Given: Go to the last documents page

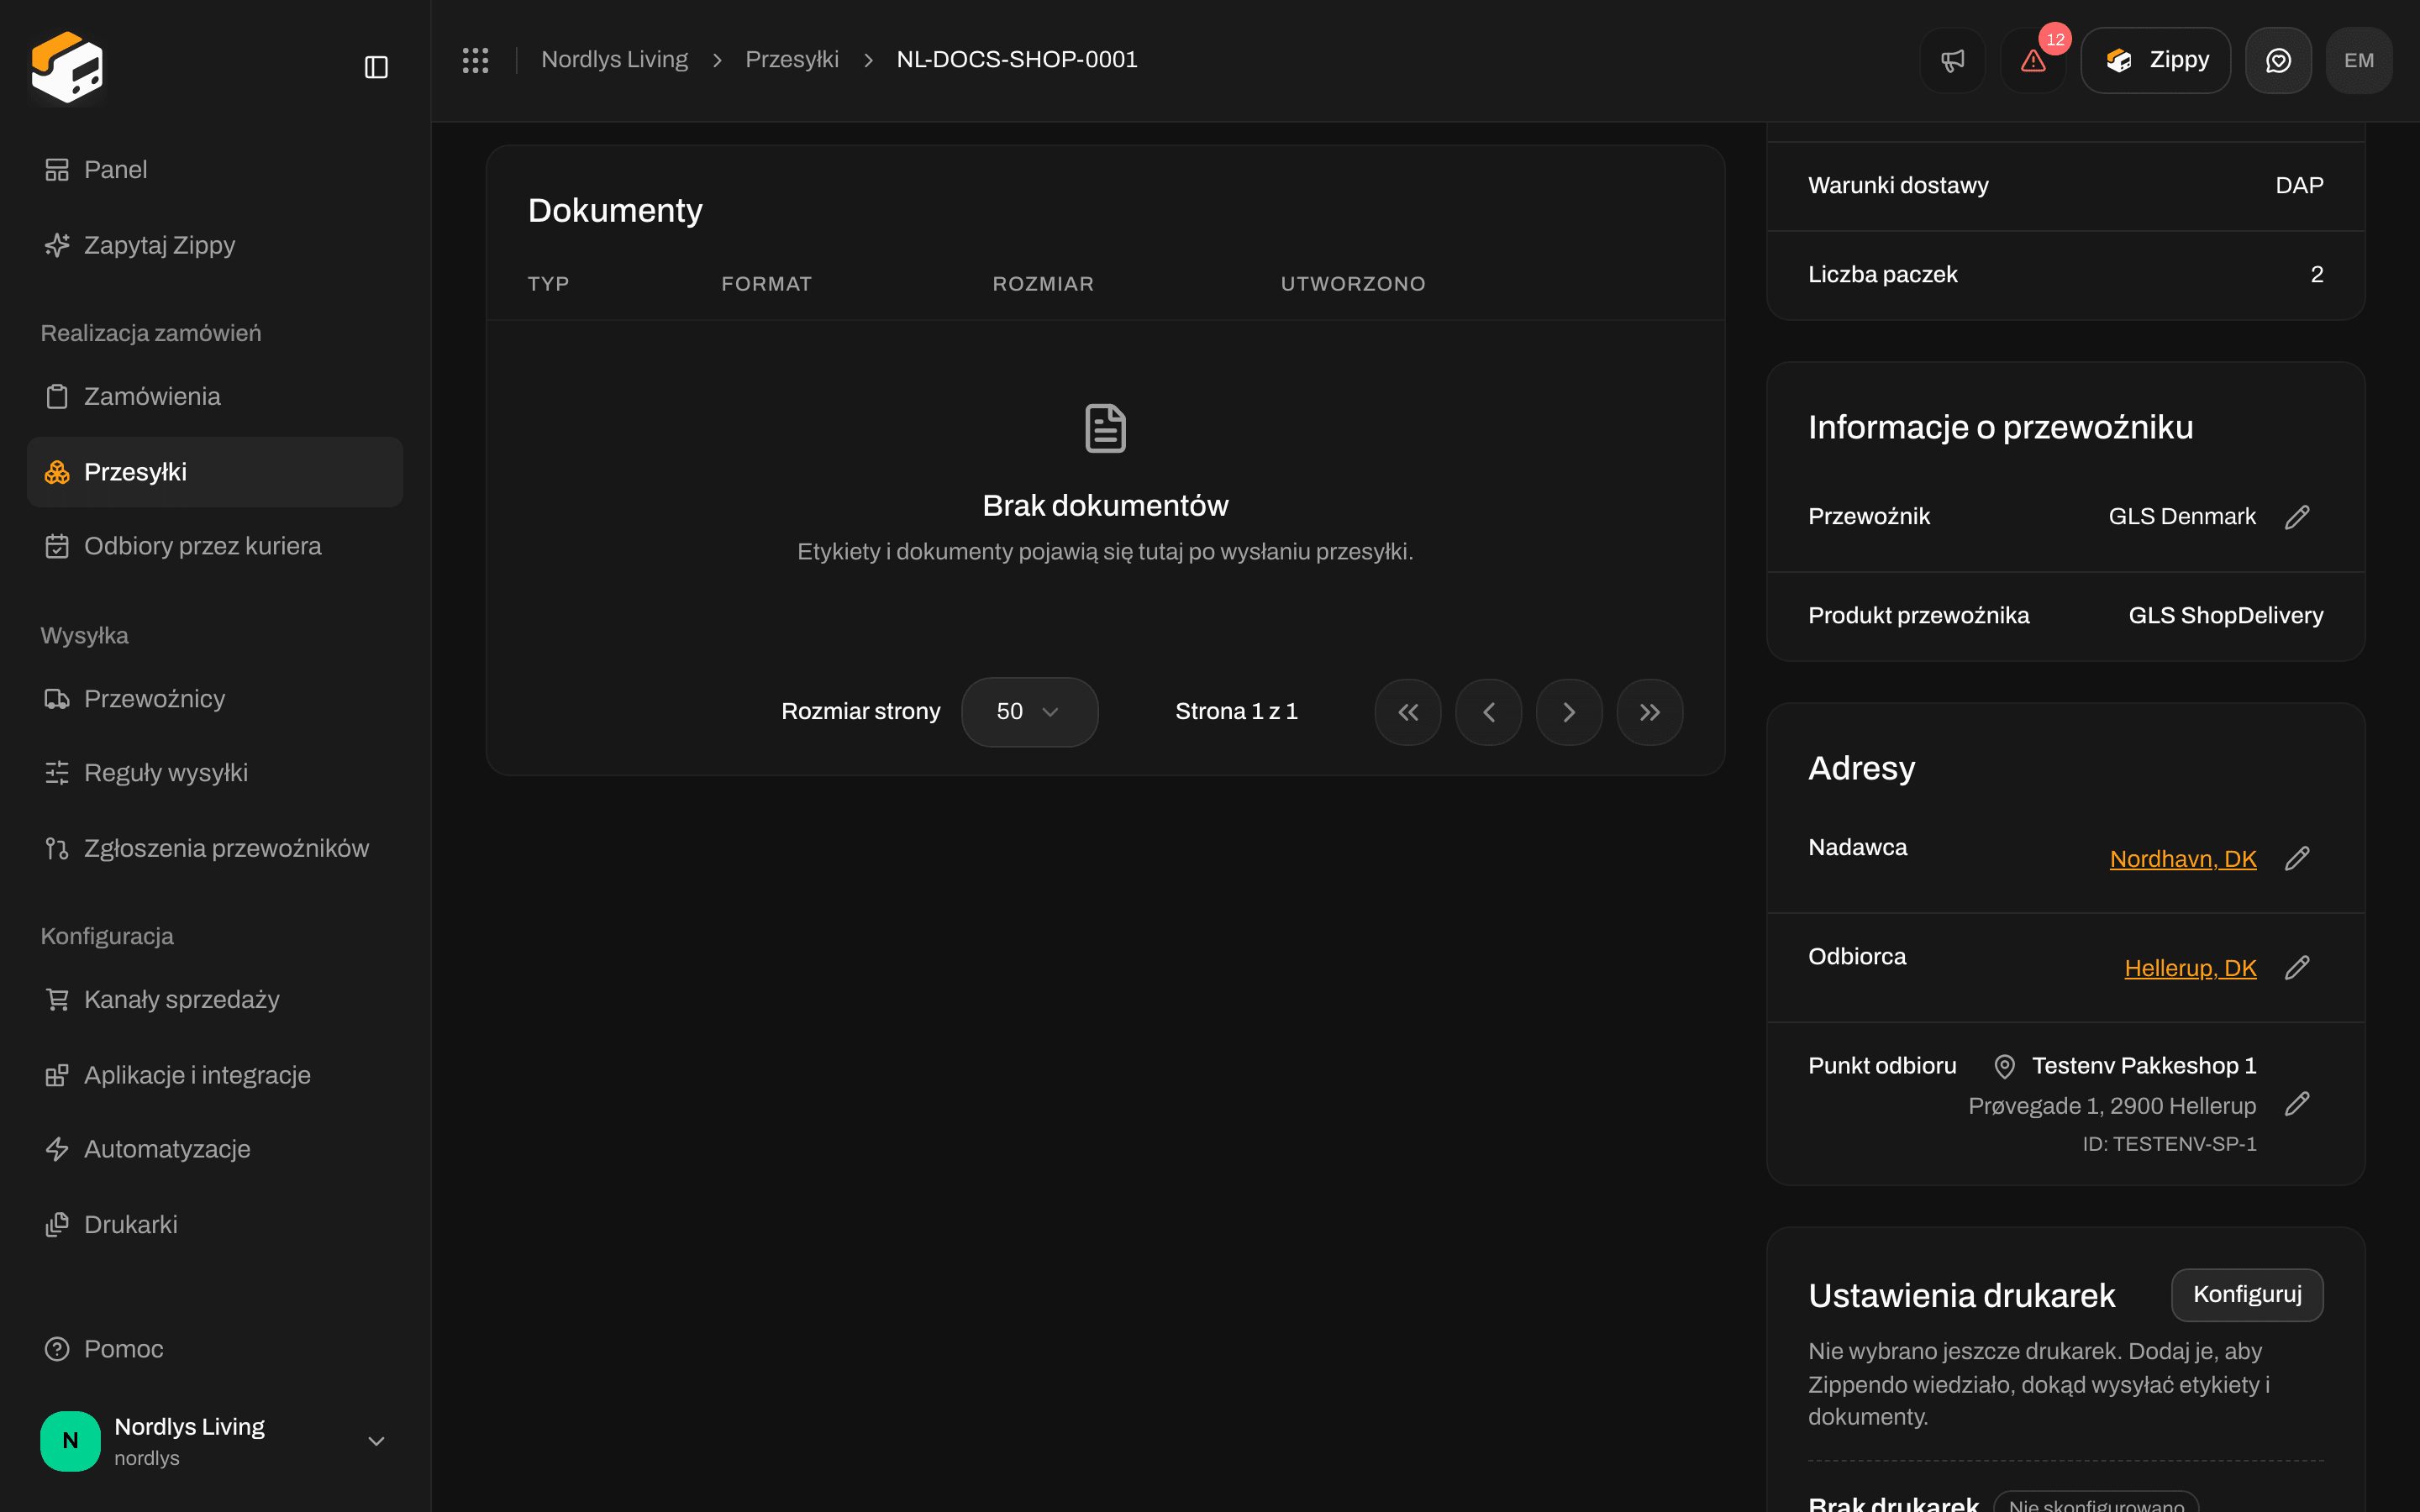Looking at the screenshot, I should pos(1649,712).
